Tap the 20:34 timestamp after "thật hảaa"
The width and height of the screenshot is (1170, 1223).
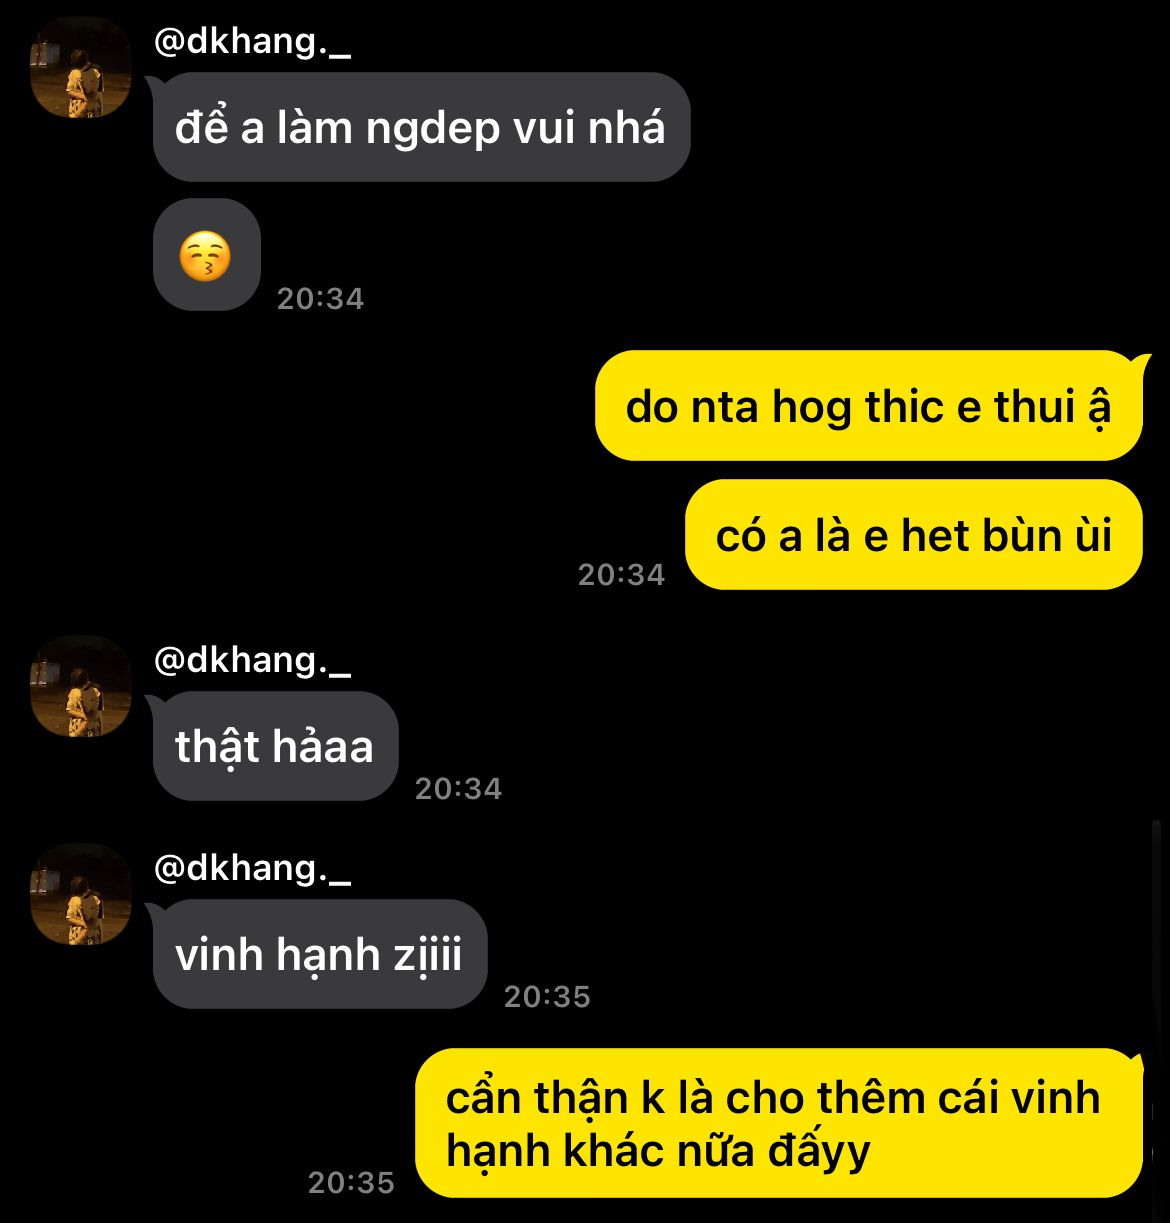coord(458,789)
